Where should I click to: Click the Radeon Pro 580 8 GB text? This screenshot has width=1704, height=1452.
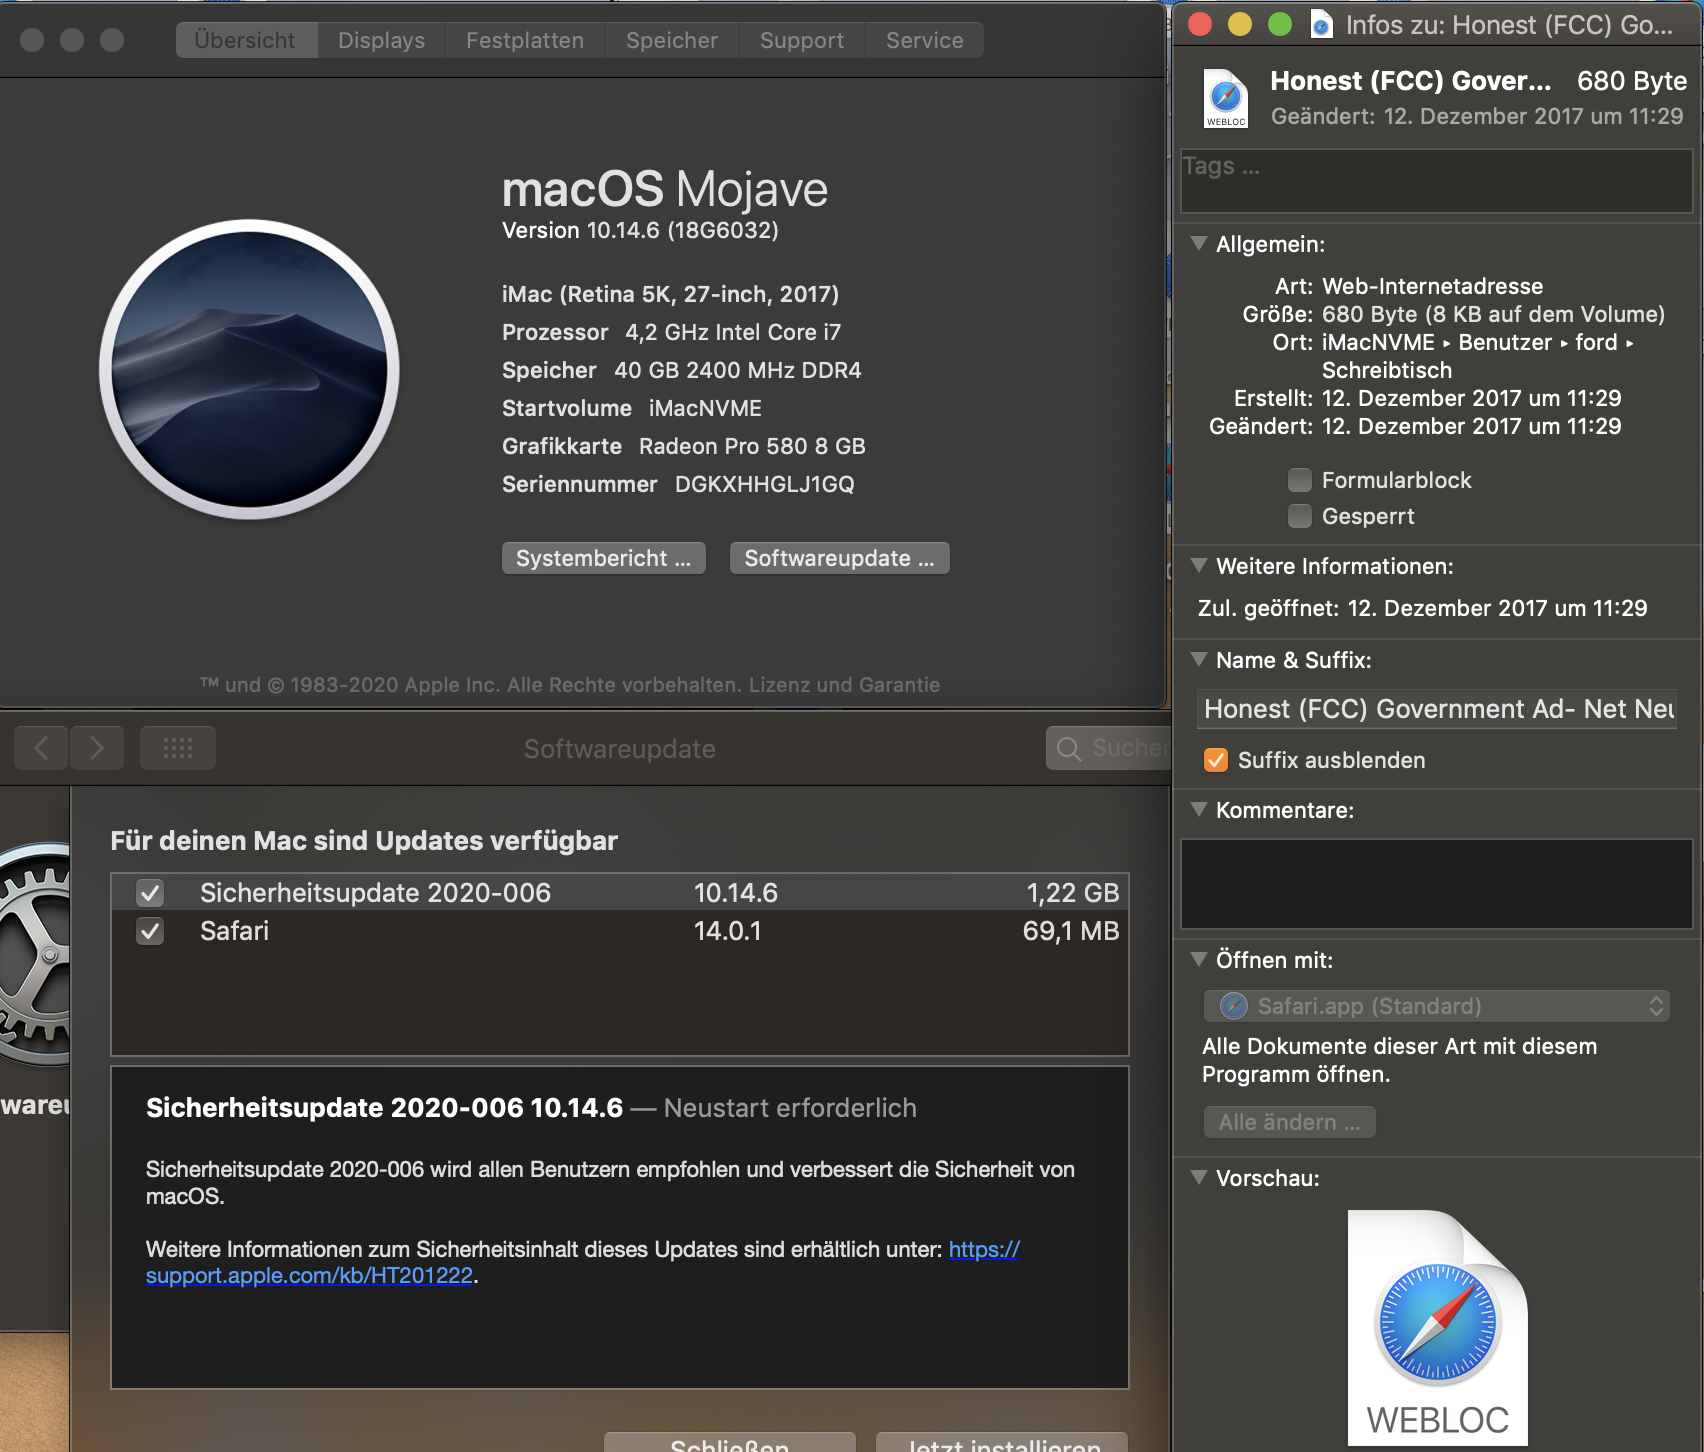(x=752, y=446)
